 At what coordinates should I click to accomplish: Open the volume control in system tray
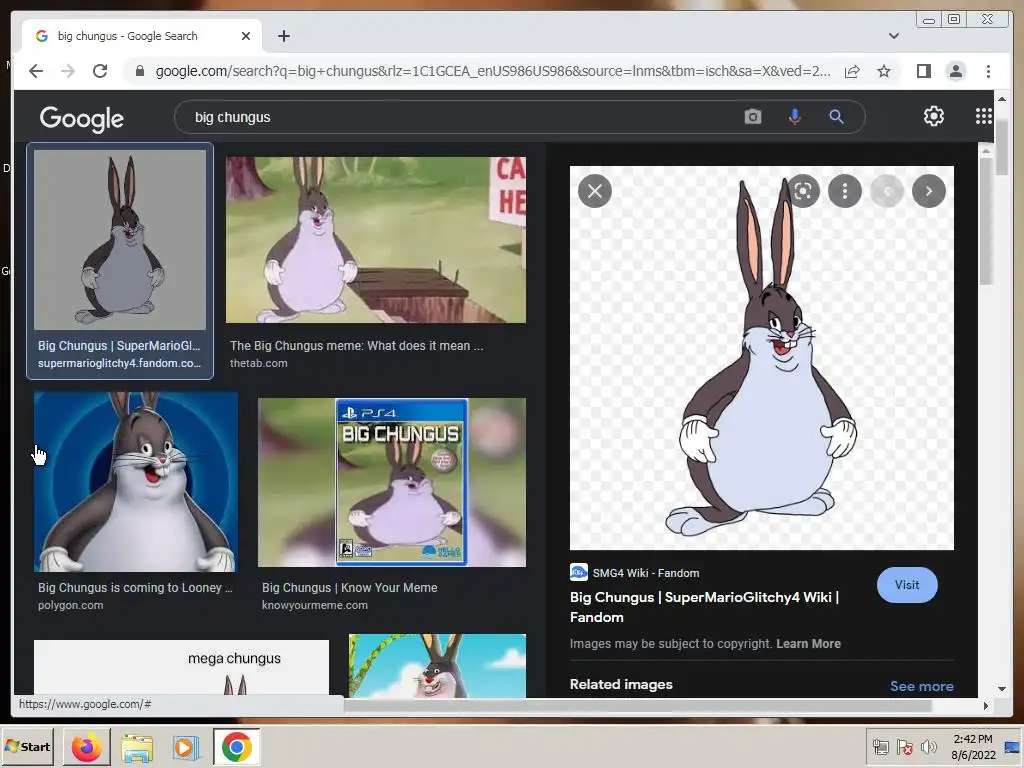coord(928,747)
